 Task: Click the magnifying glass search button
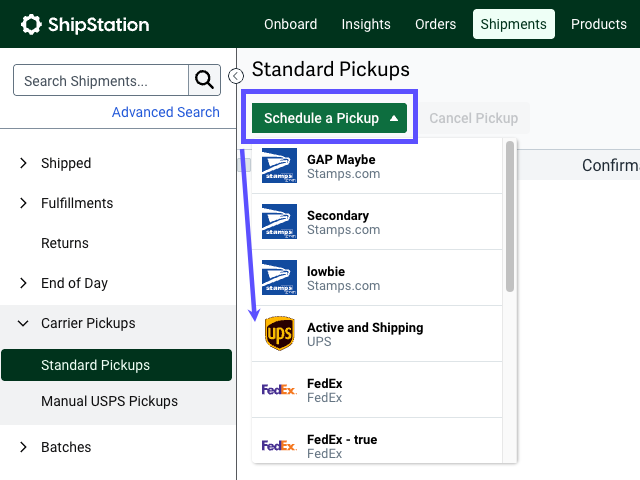point(204,80)
